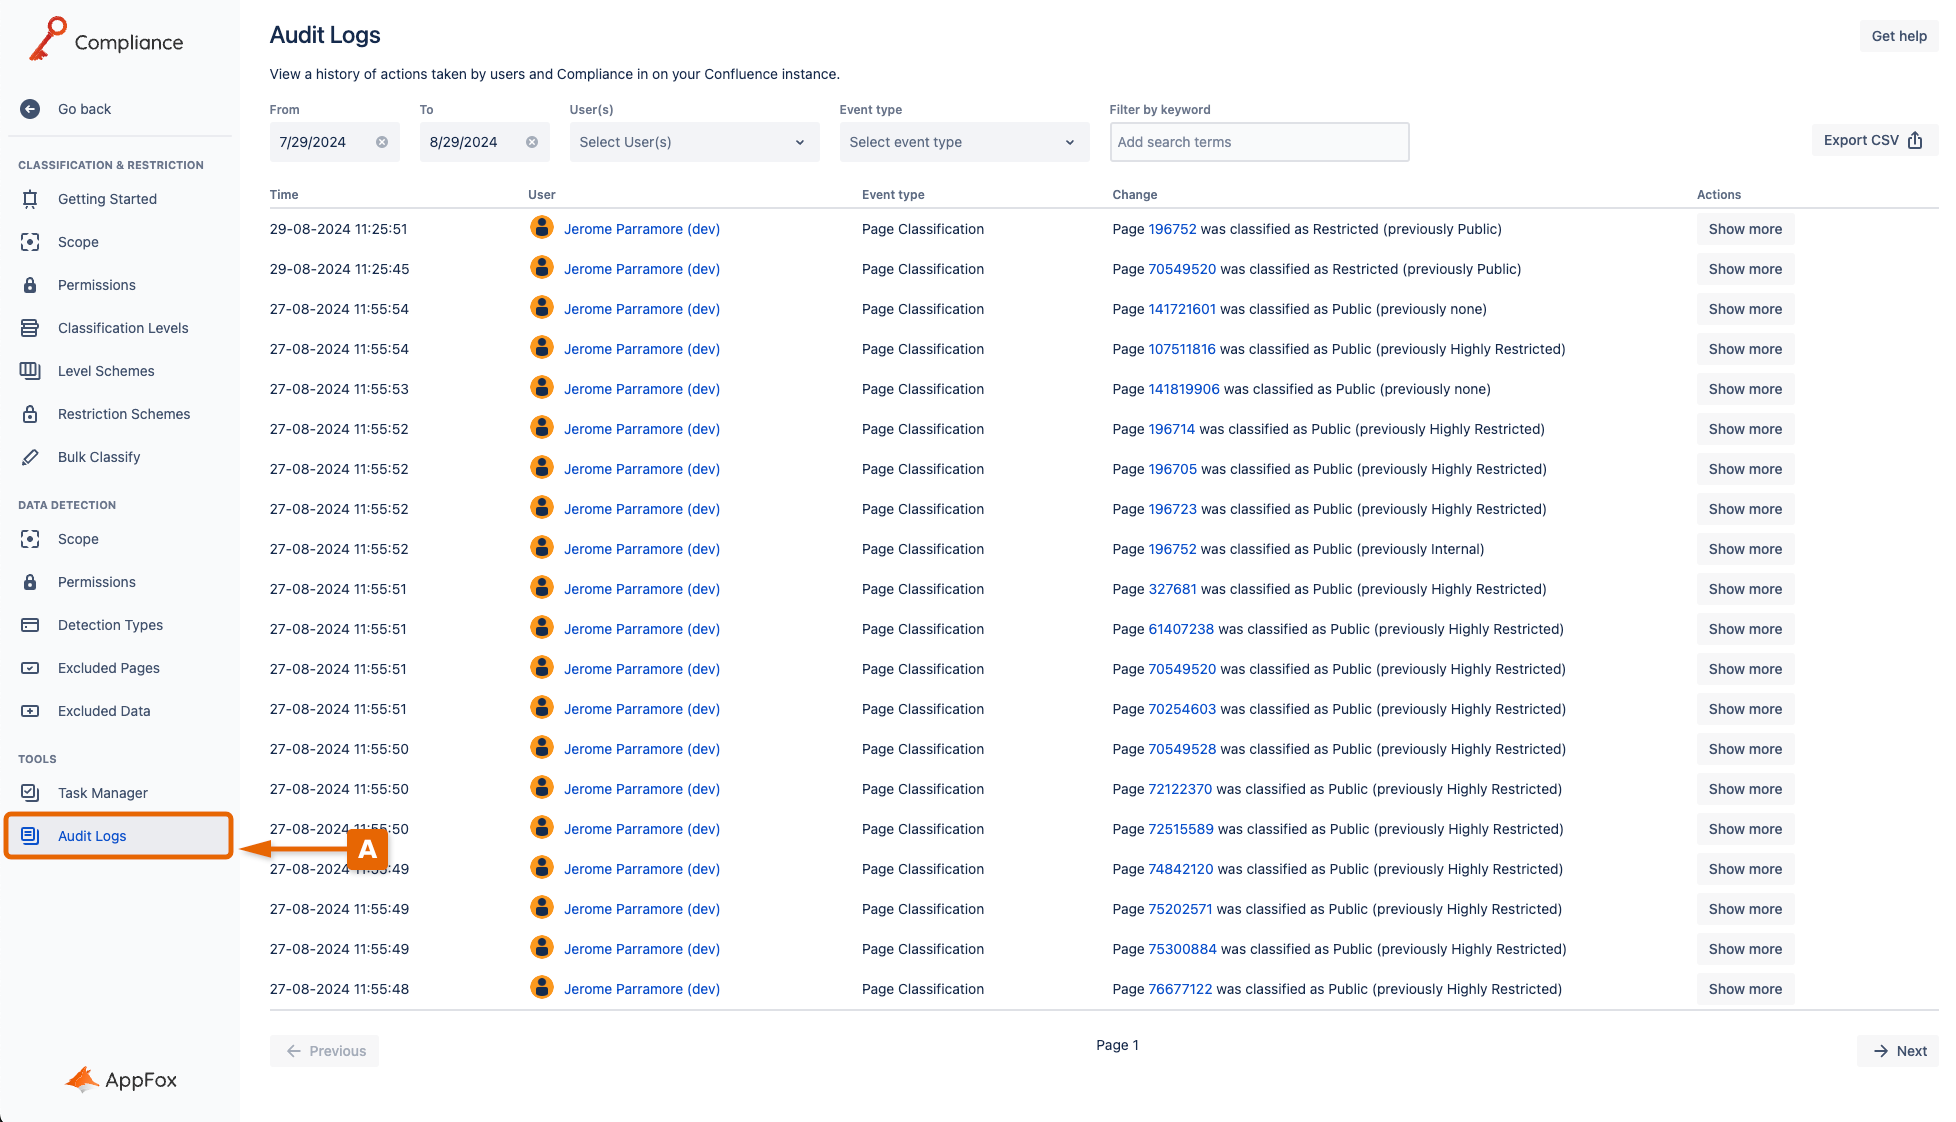This screenshot has width=1956, height=1122.
Task: Click the Restriction Schemes lock icon
Action: point(30,414)
